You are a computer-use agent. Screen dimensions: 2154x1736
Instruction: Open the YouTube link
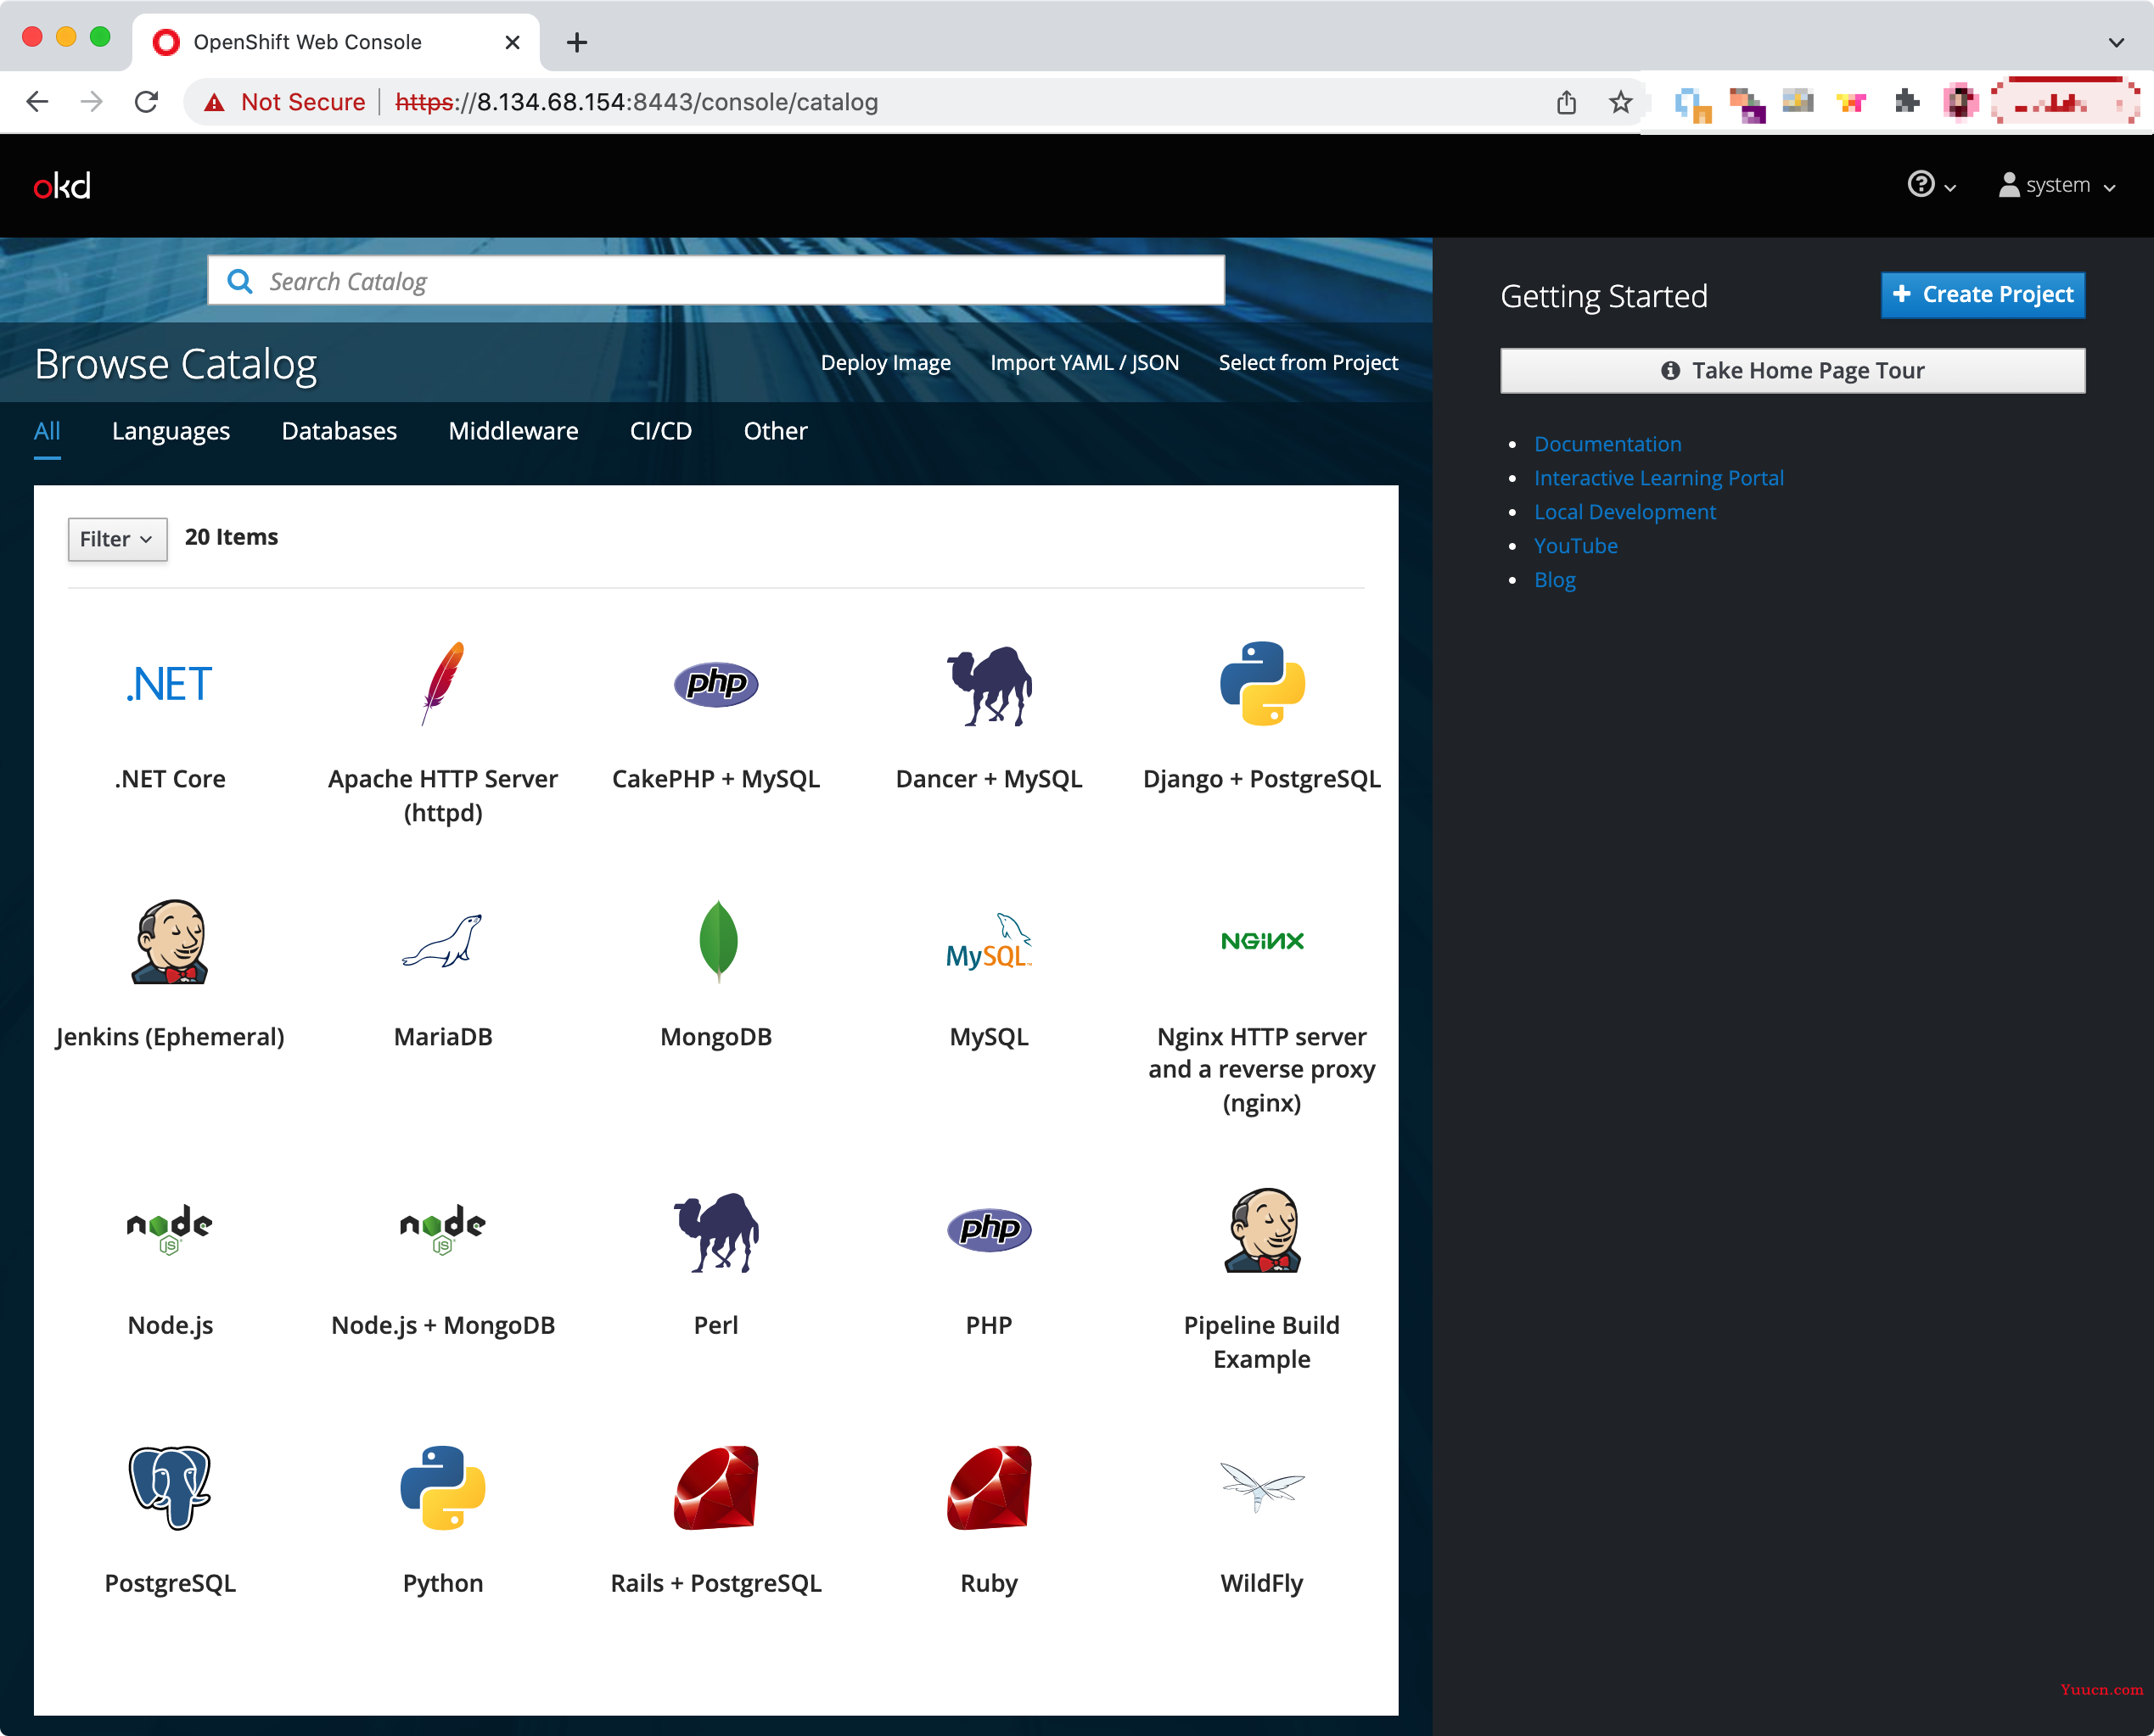1575,545
